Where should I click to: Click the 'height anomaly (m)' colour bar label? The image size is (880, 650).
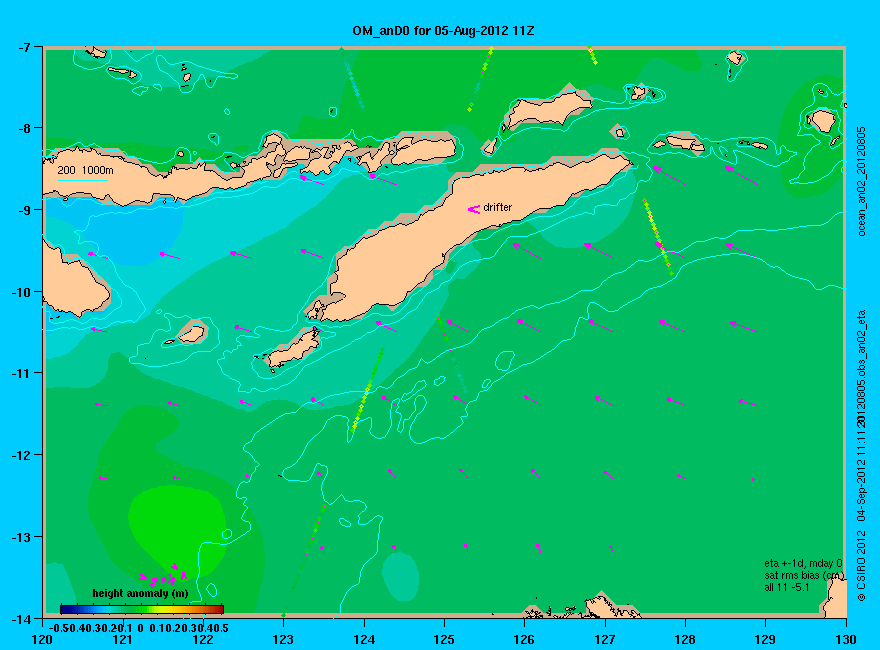(140, 593)
